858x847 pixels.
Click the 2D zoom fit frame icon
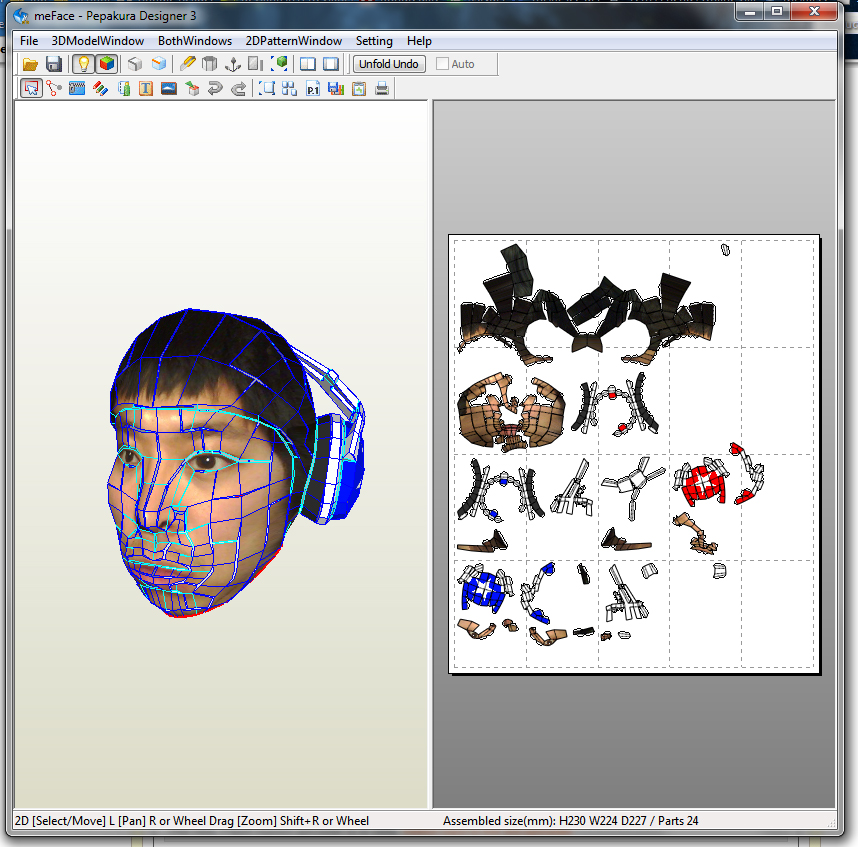click(266, 88)
